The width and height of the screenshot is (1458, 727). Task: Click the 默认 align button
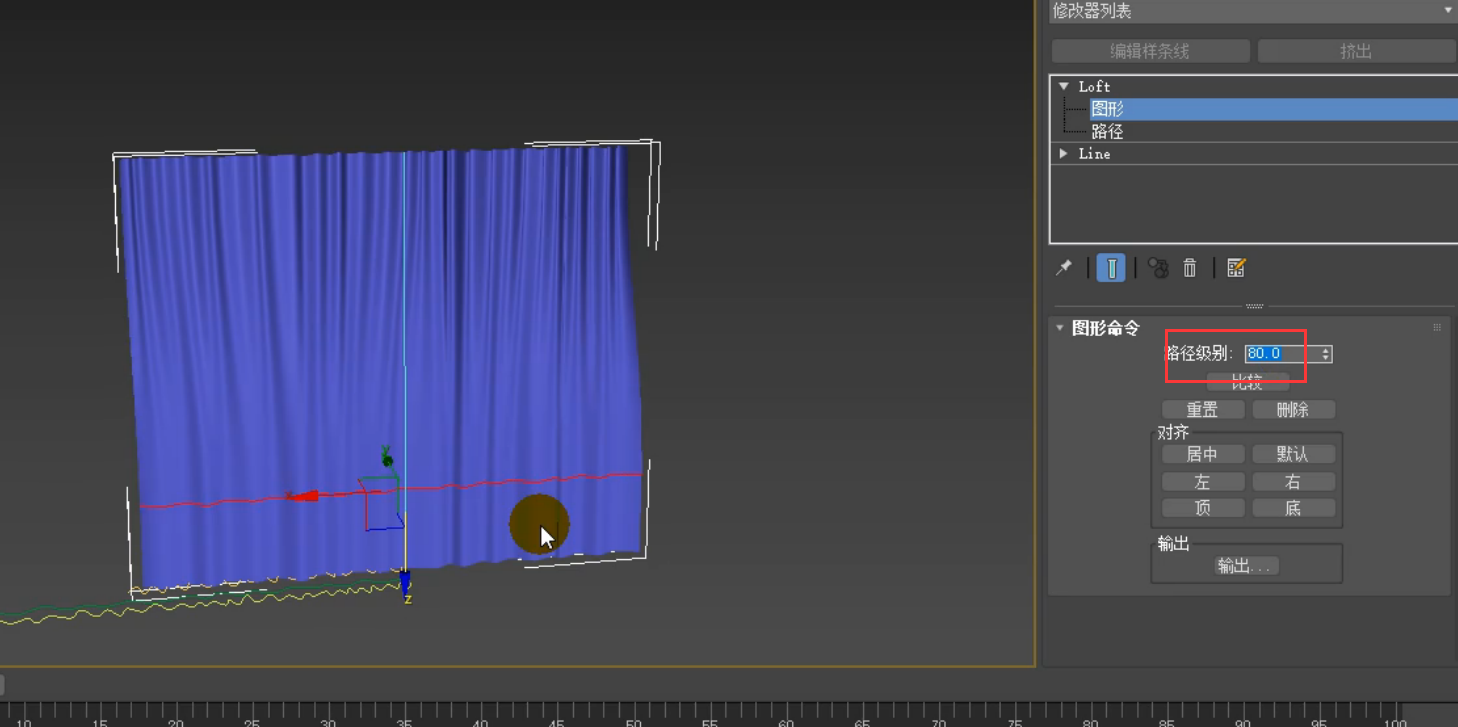click(1293, 454)
